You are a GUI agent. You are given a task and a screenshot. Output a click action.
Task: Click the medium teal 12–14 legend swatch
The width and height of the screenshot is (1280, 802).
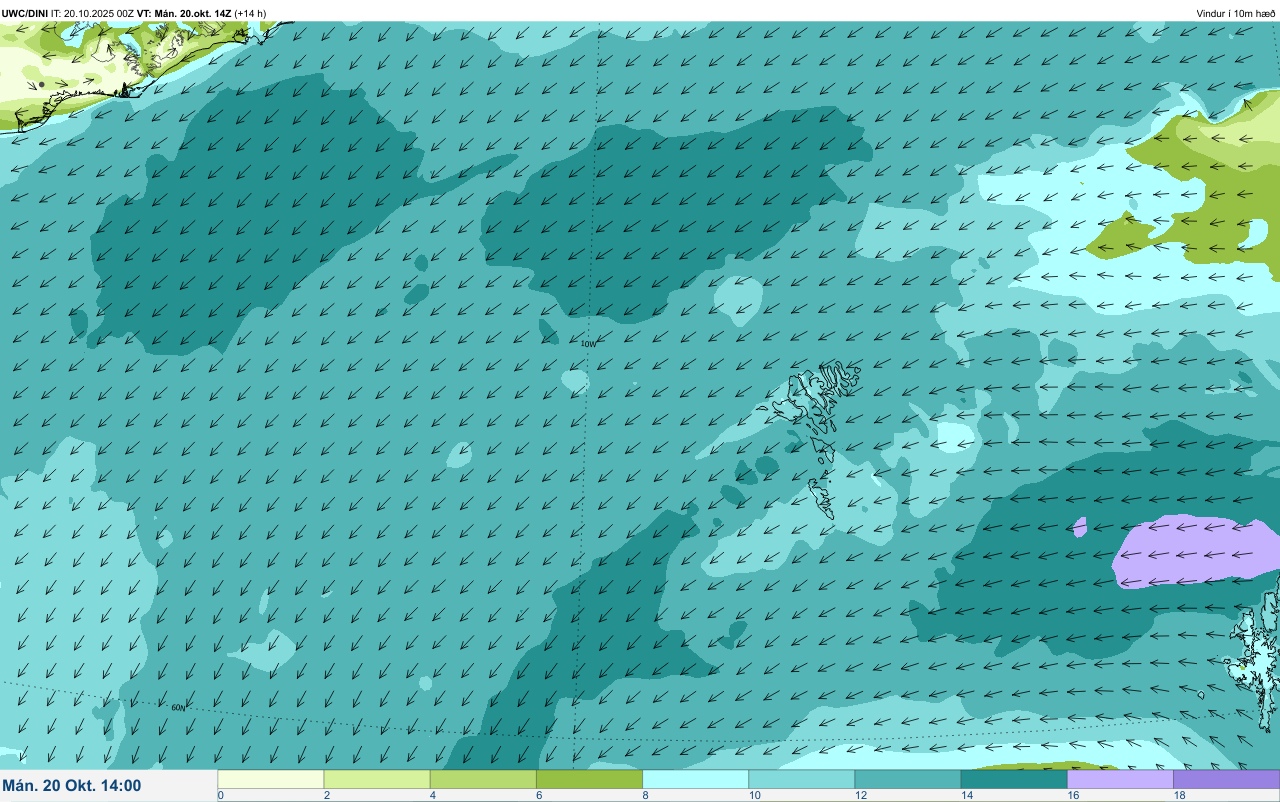coord(908,779)
